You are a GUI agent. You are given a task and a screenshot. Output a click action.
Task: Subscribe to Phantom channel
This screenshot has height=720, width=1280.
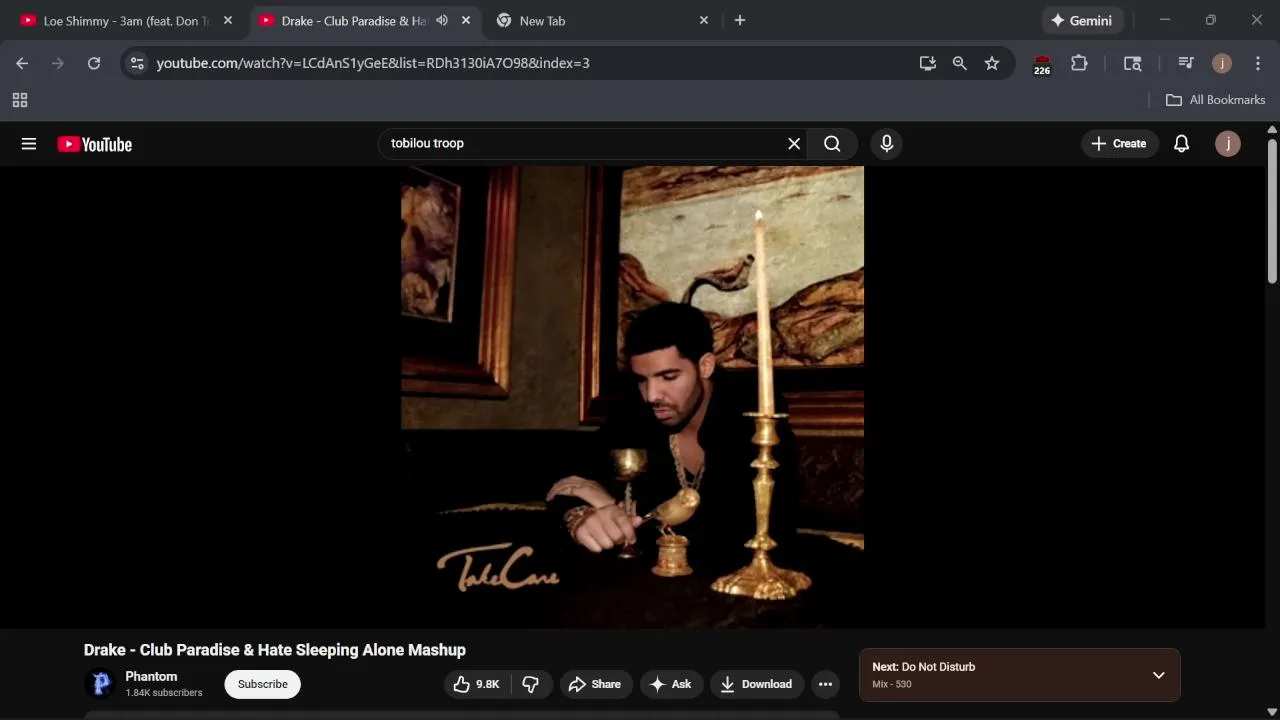[x=263, y=684]
